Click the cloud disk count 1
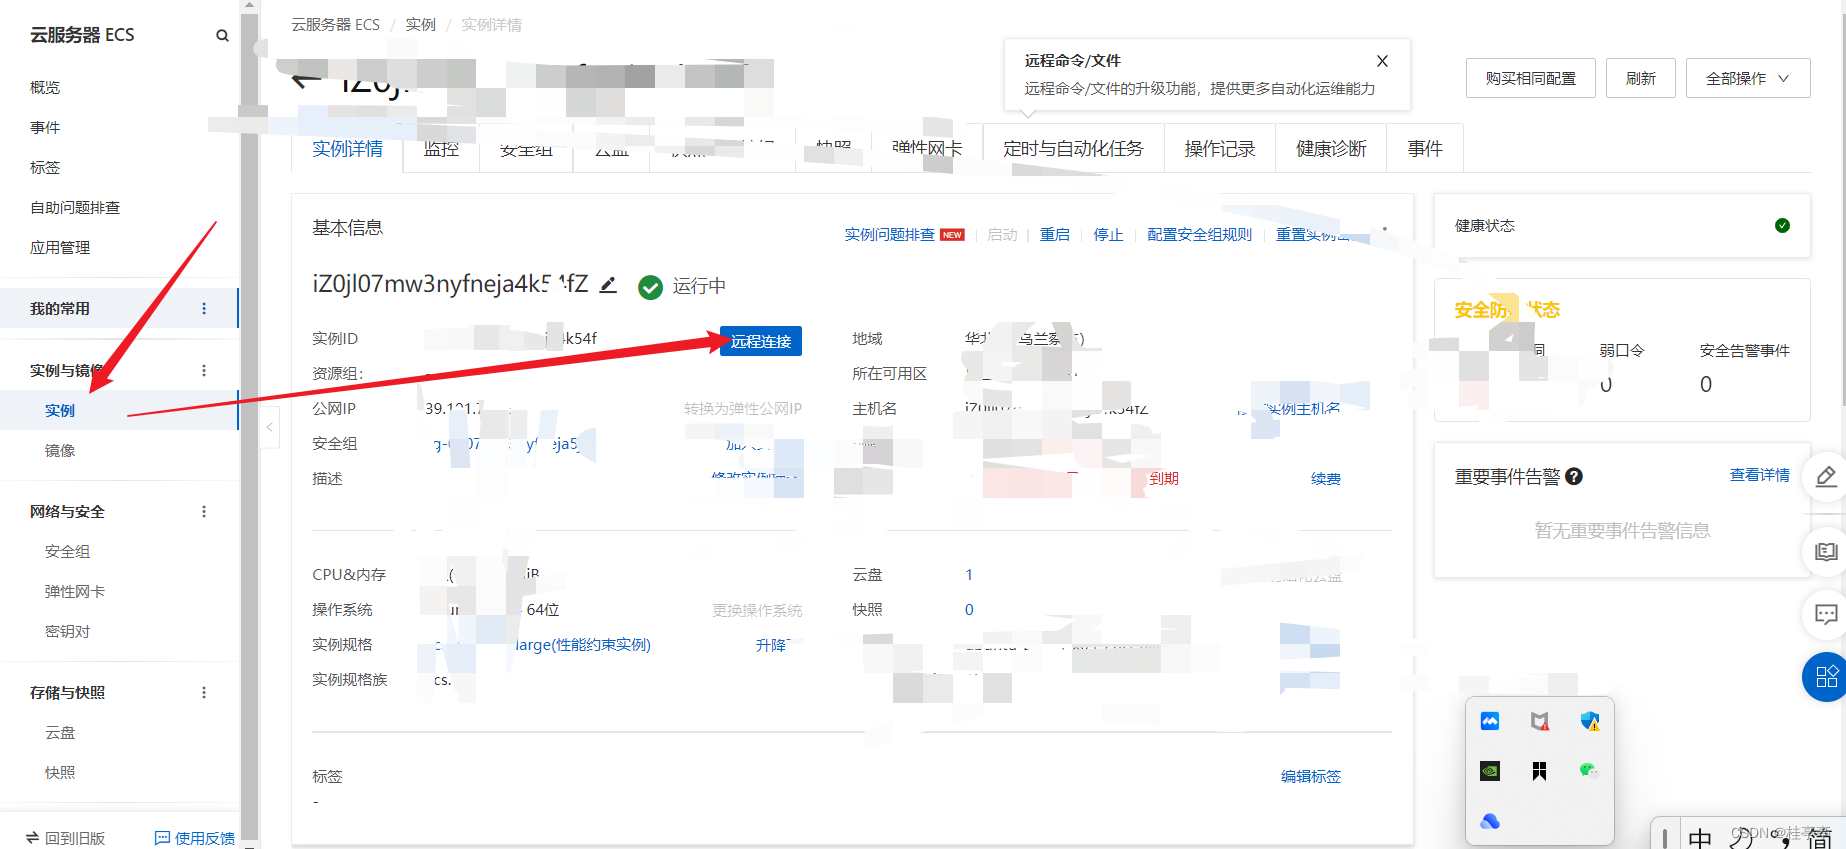 tap(969, 575)
